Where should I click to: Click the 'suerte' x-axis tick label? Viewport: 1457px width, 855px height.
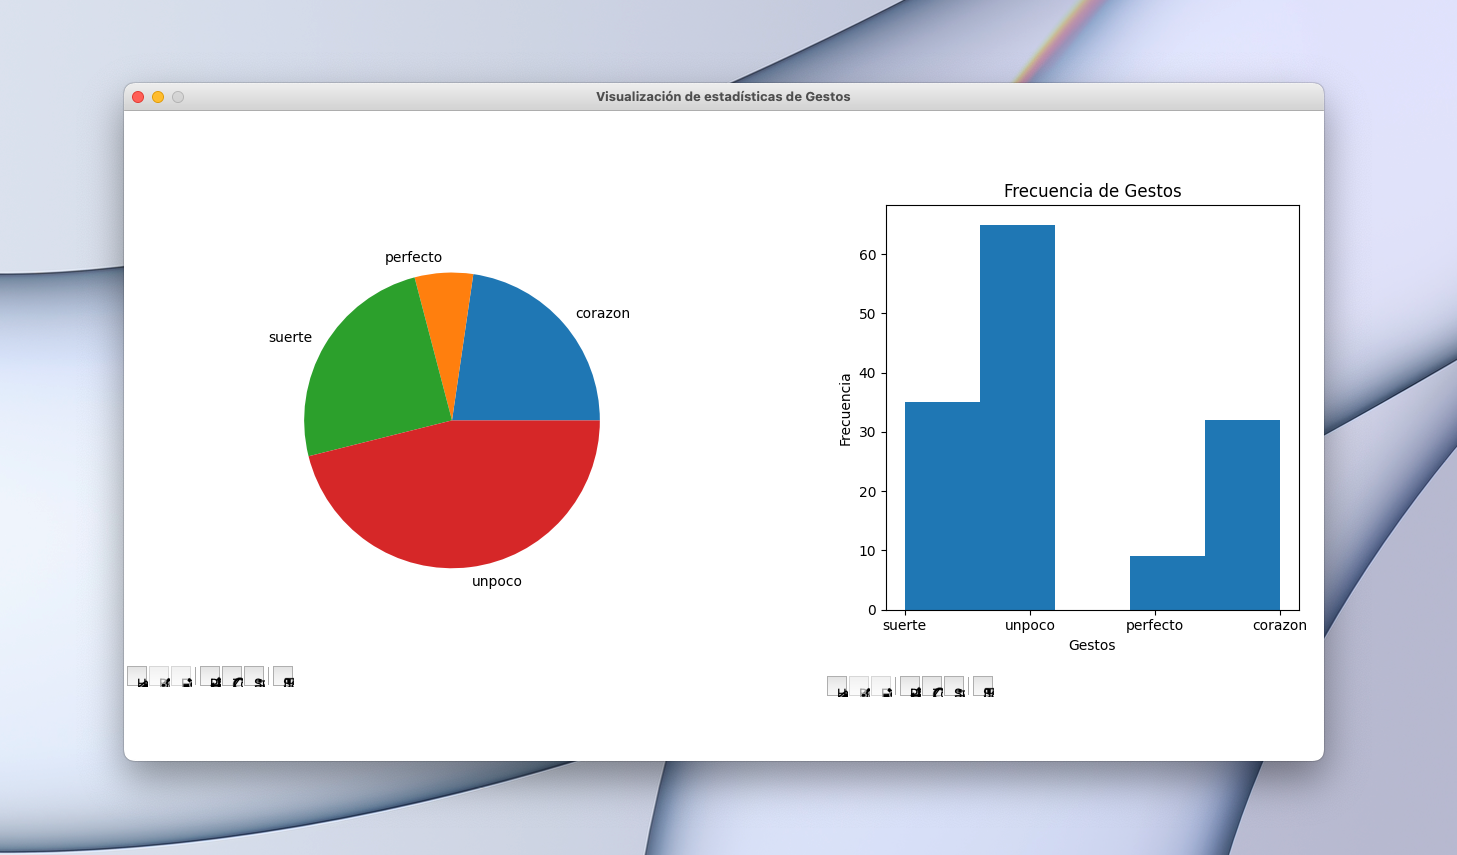point(904,625)
